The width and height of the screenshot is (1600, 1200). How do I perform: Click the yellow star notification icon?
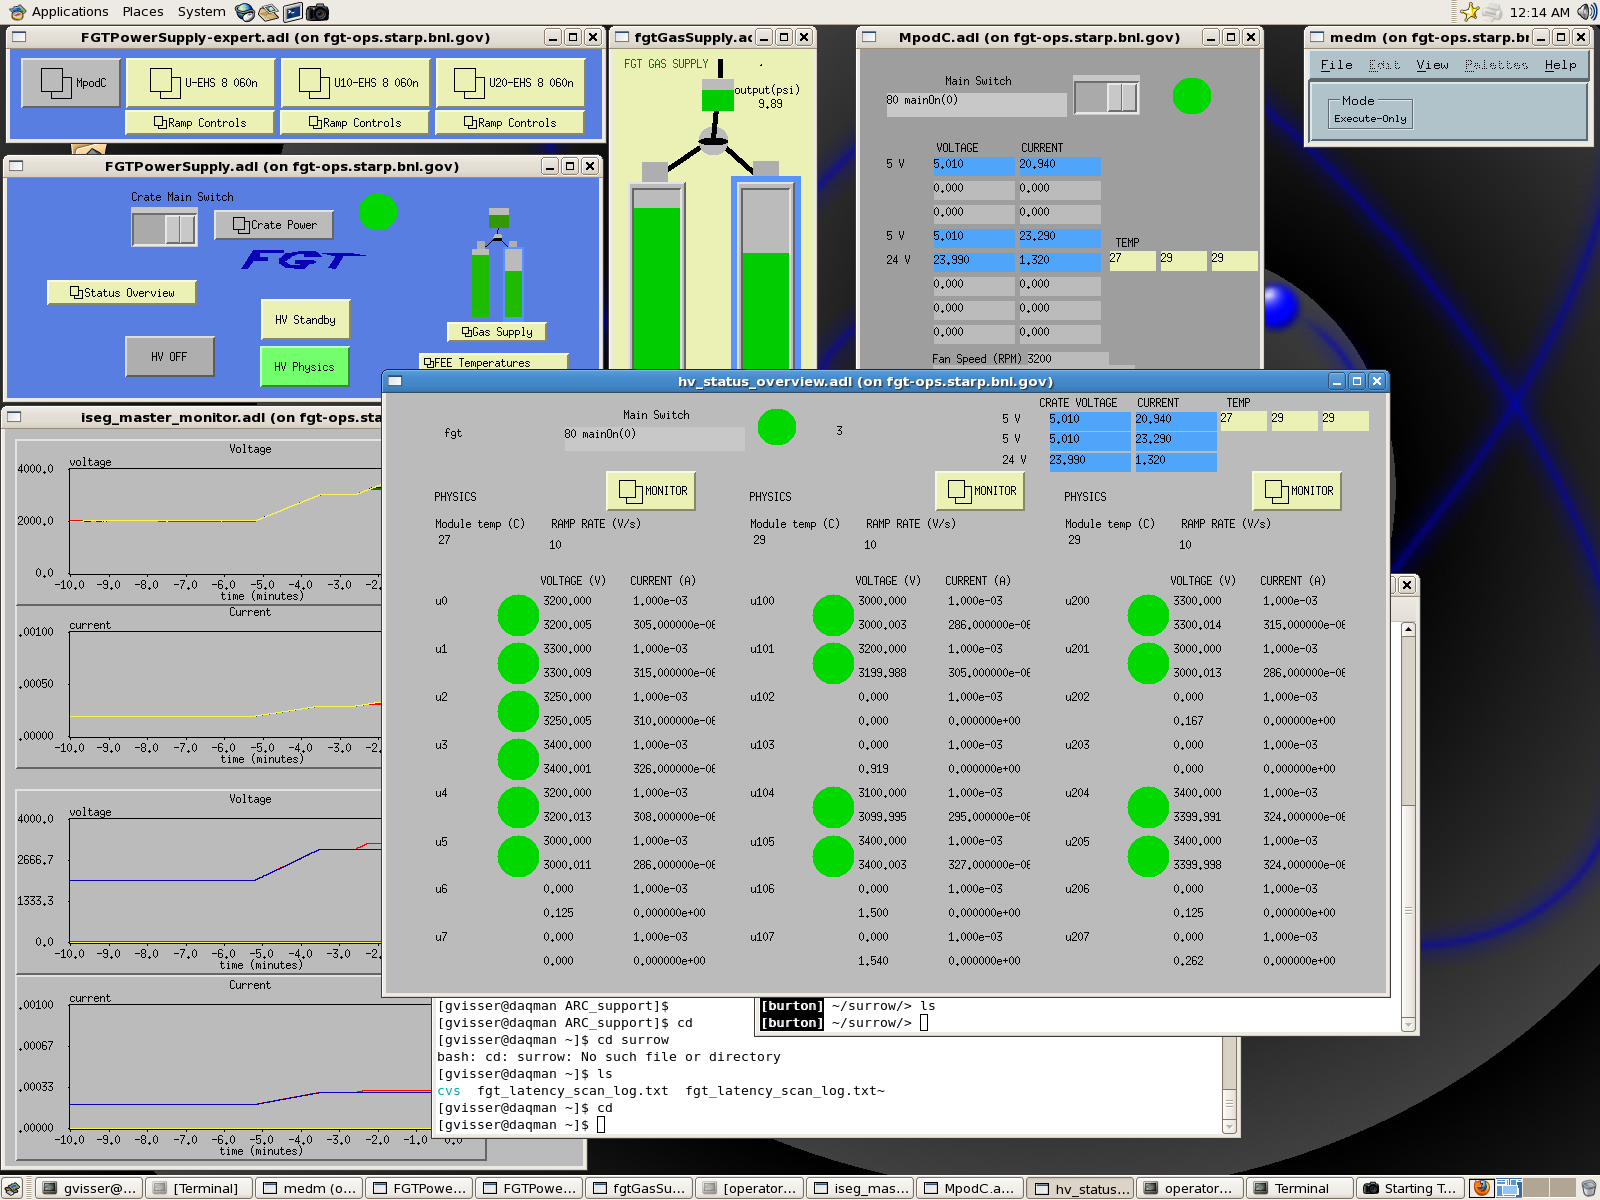tap(1469, 12)
